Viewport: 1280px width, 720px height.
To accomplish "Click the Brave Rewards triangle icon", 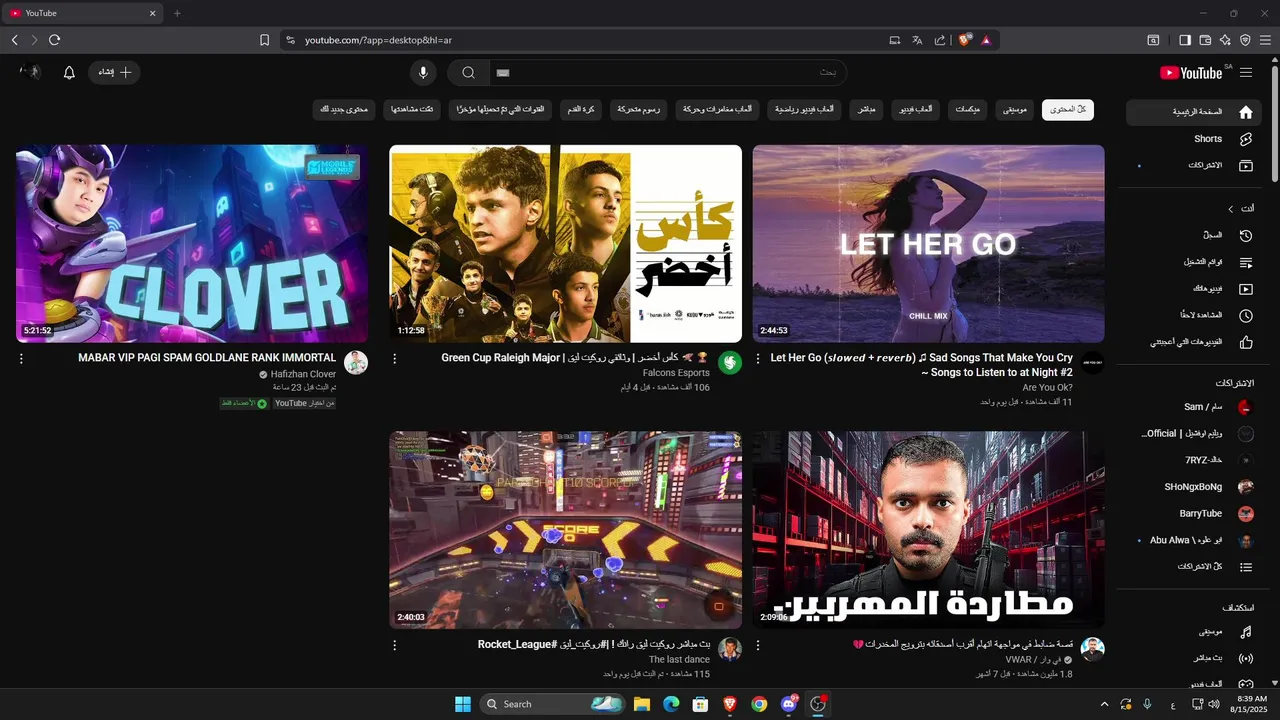I will pyautogui.click(x=986, y=40).
